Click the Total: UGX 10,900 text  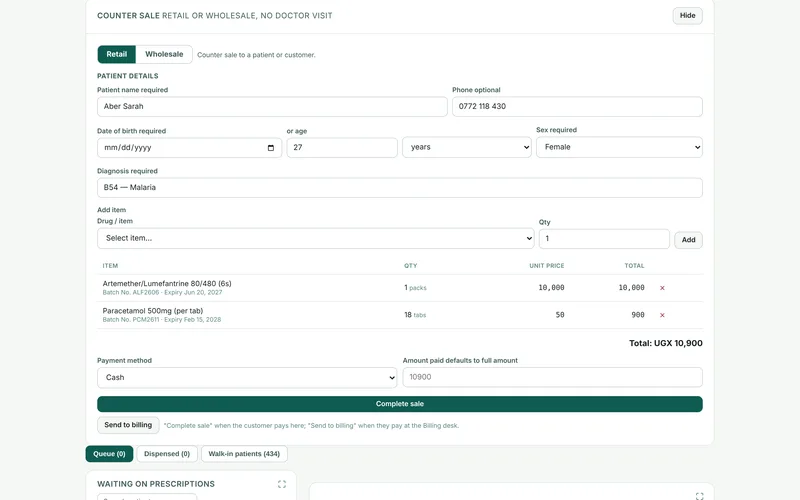665,343
